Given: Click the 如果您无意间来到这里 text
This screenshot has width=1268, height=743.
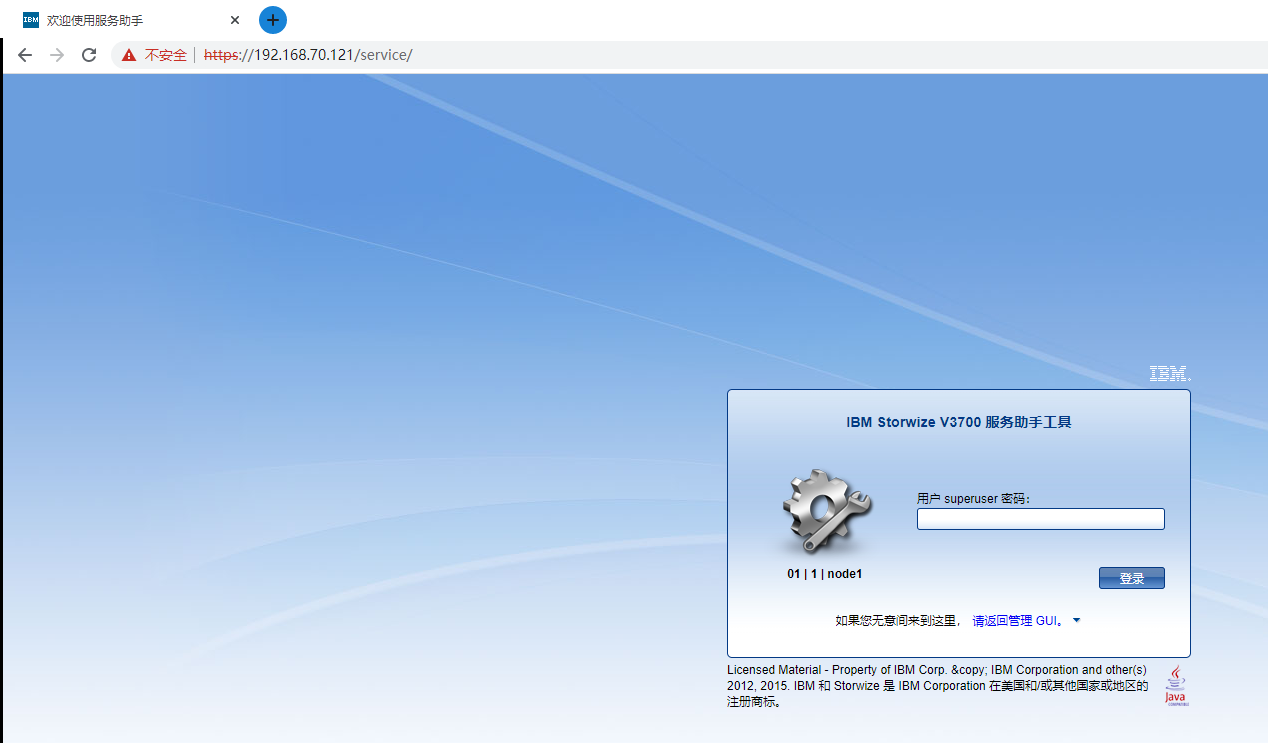Looking at the screenshot, I should [898, 621].
